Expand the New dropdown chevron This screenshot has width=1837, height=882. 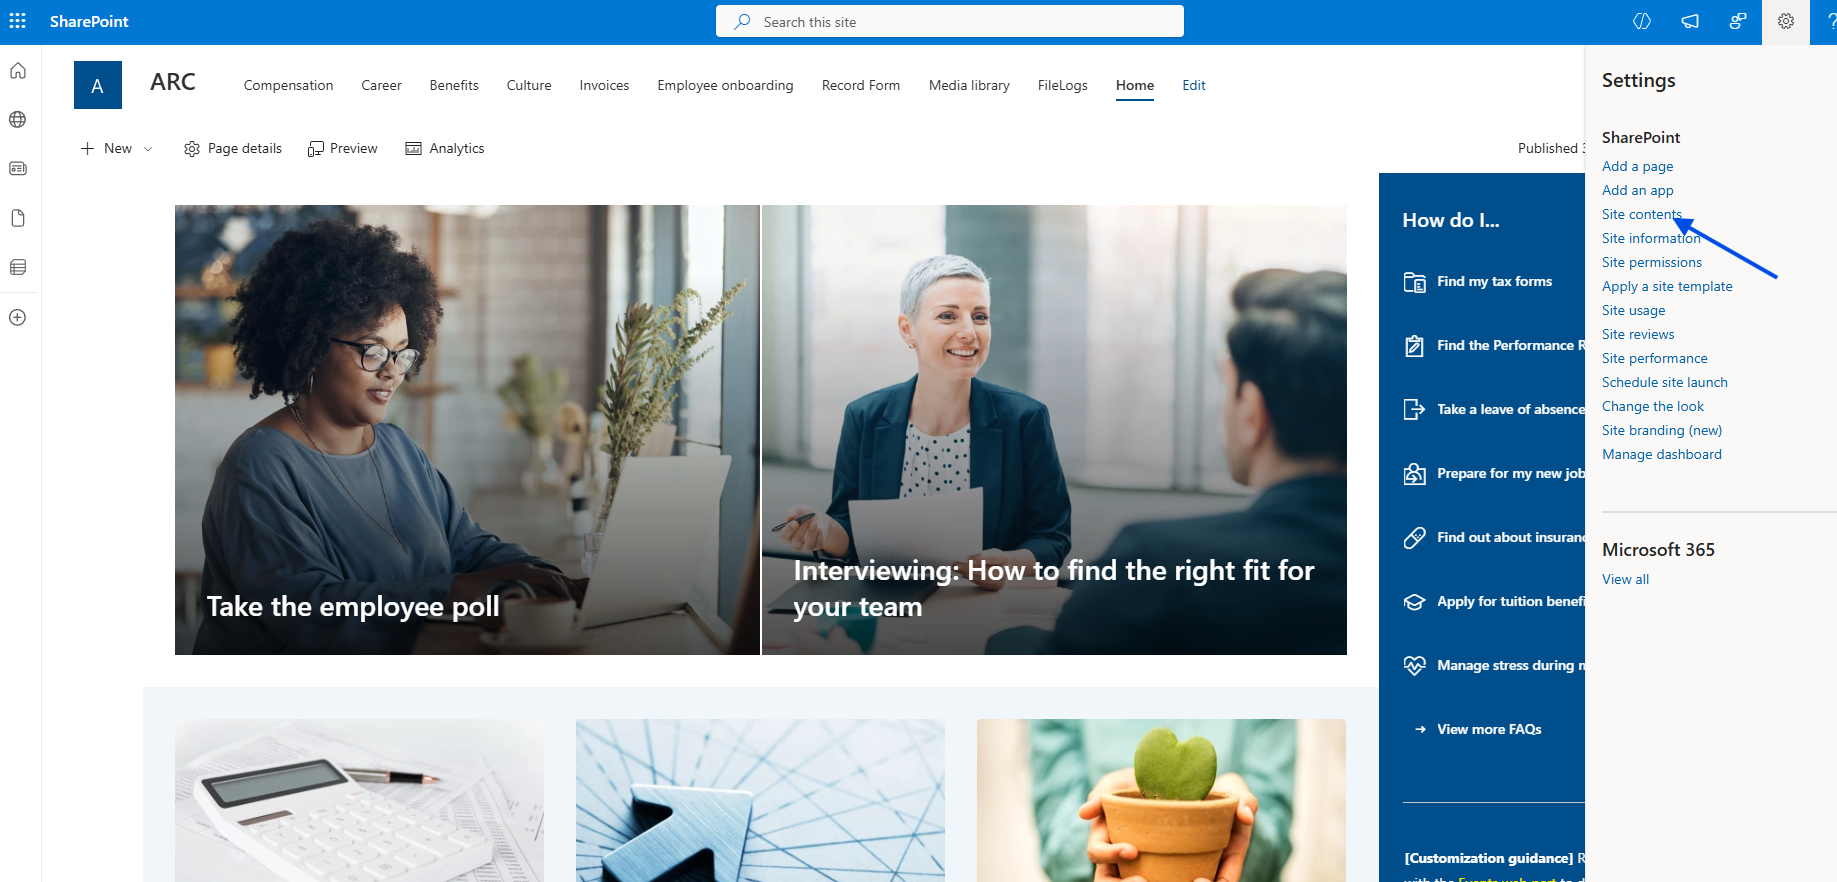click(148, 149)
